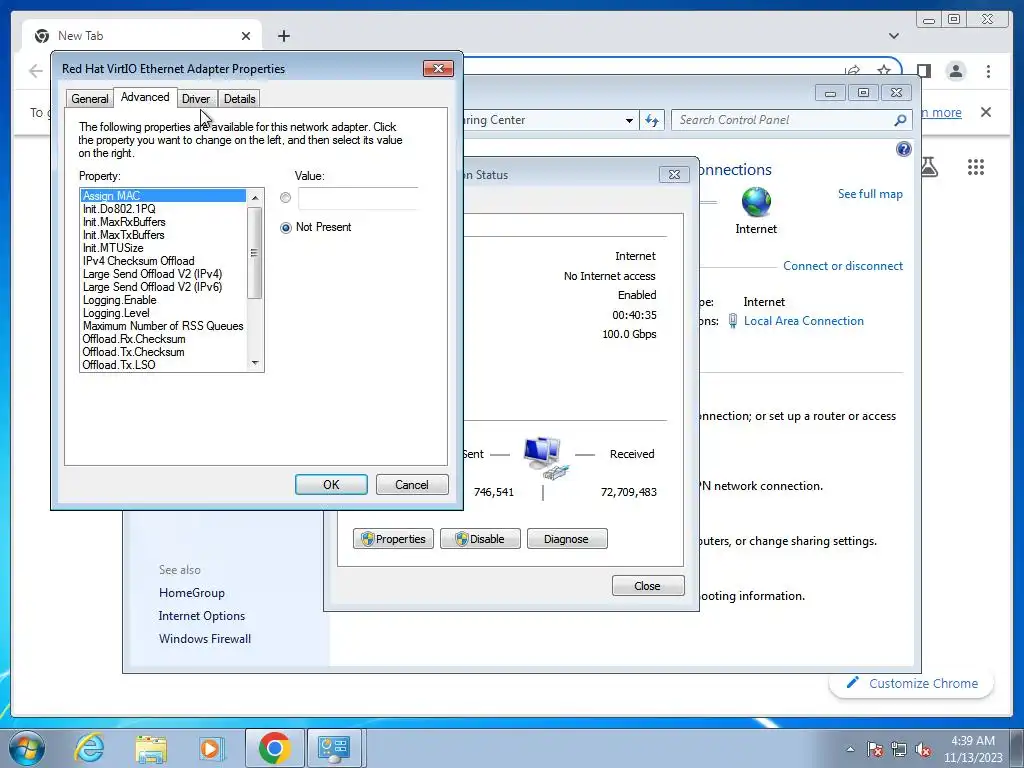Close the New Tab tab
This screenshot has width=1024, height=768.
click(x=246, y=36)
